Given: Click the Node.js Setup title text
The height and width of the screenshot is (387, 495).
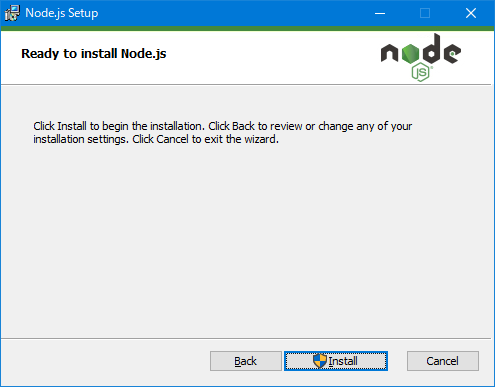Looking at the screenshot, I should (62, 13).
